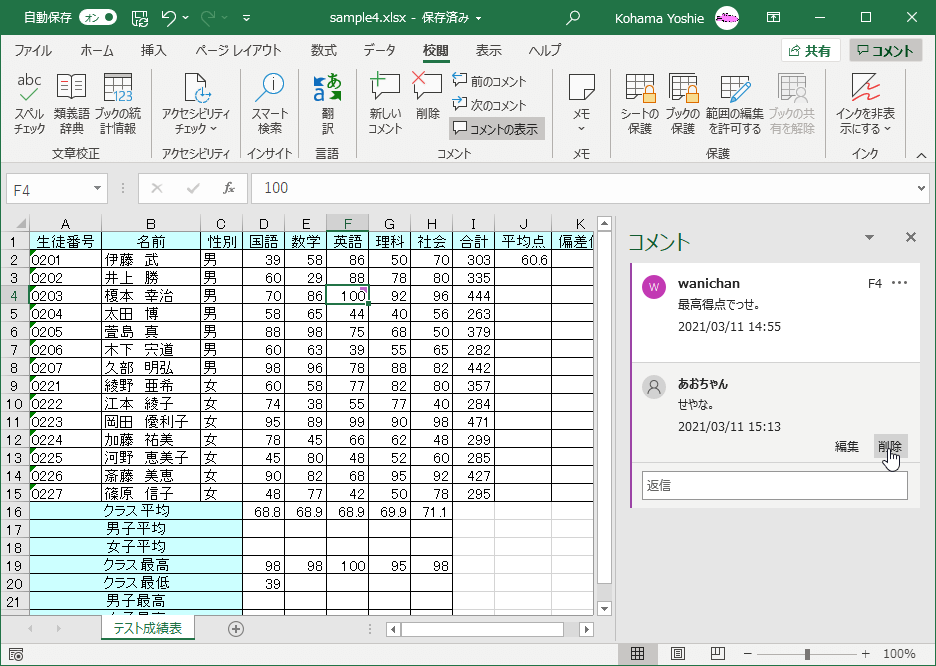Click the スマート検索 smart lookup icon
This screenshot has width=936, height=666.
tap(269, 104)
